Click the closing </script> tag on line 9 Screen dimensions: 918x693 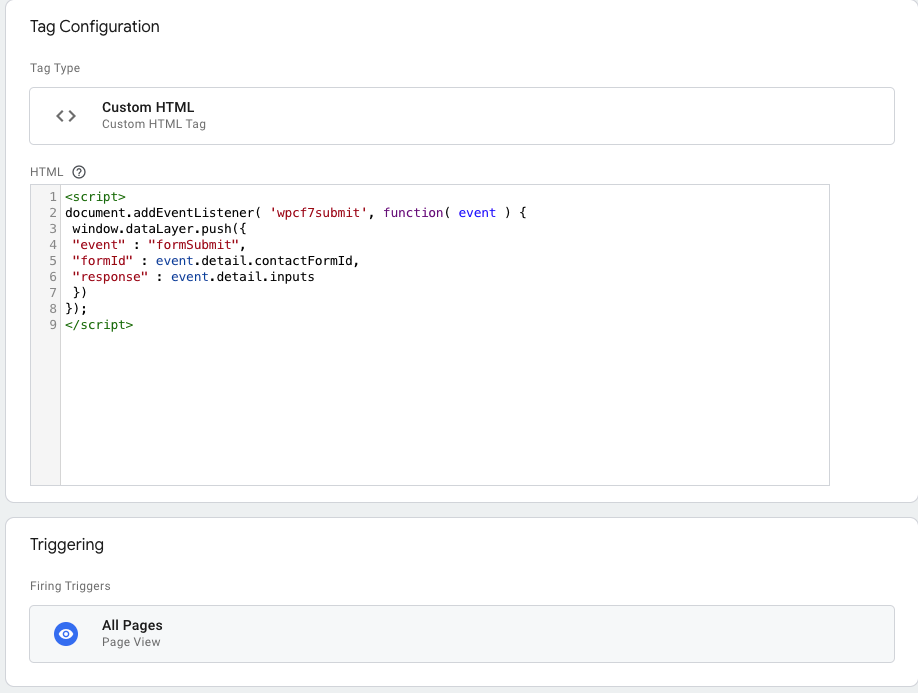tap(99, 325)
